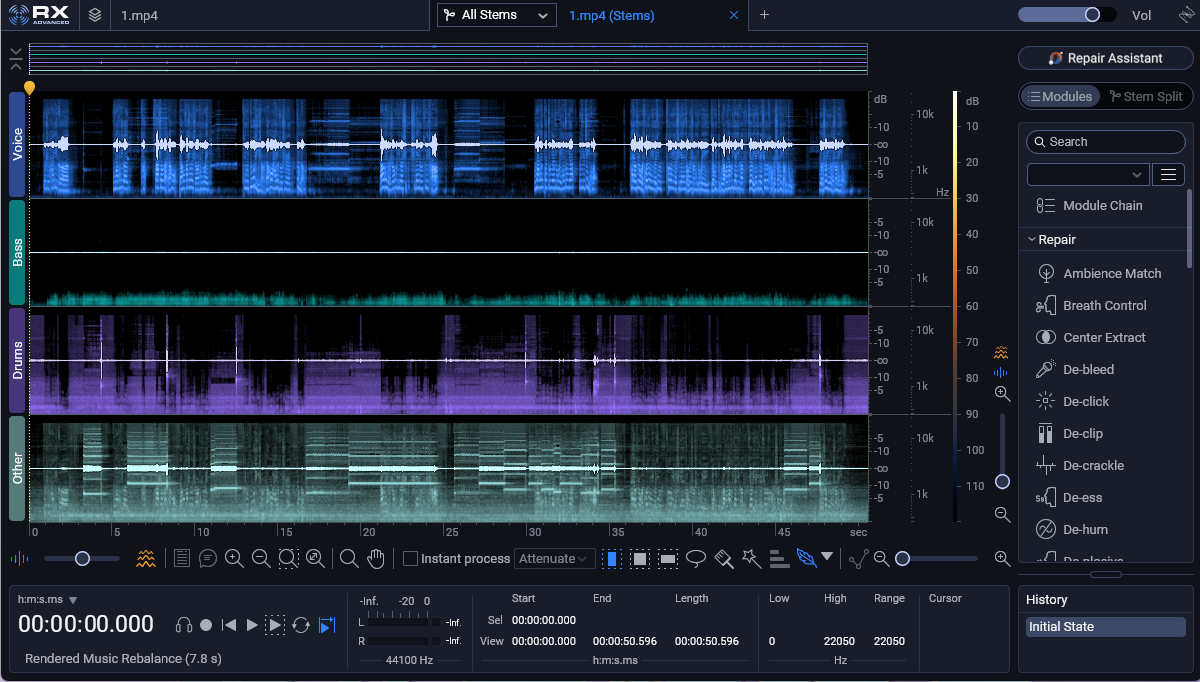Click the module Search field
This screenshot has height=682, width=1200.
1105,142
